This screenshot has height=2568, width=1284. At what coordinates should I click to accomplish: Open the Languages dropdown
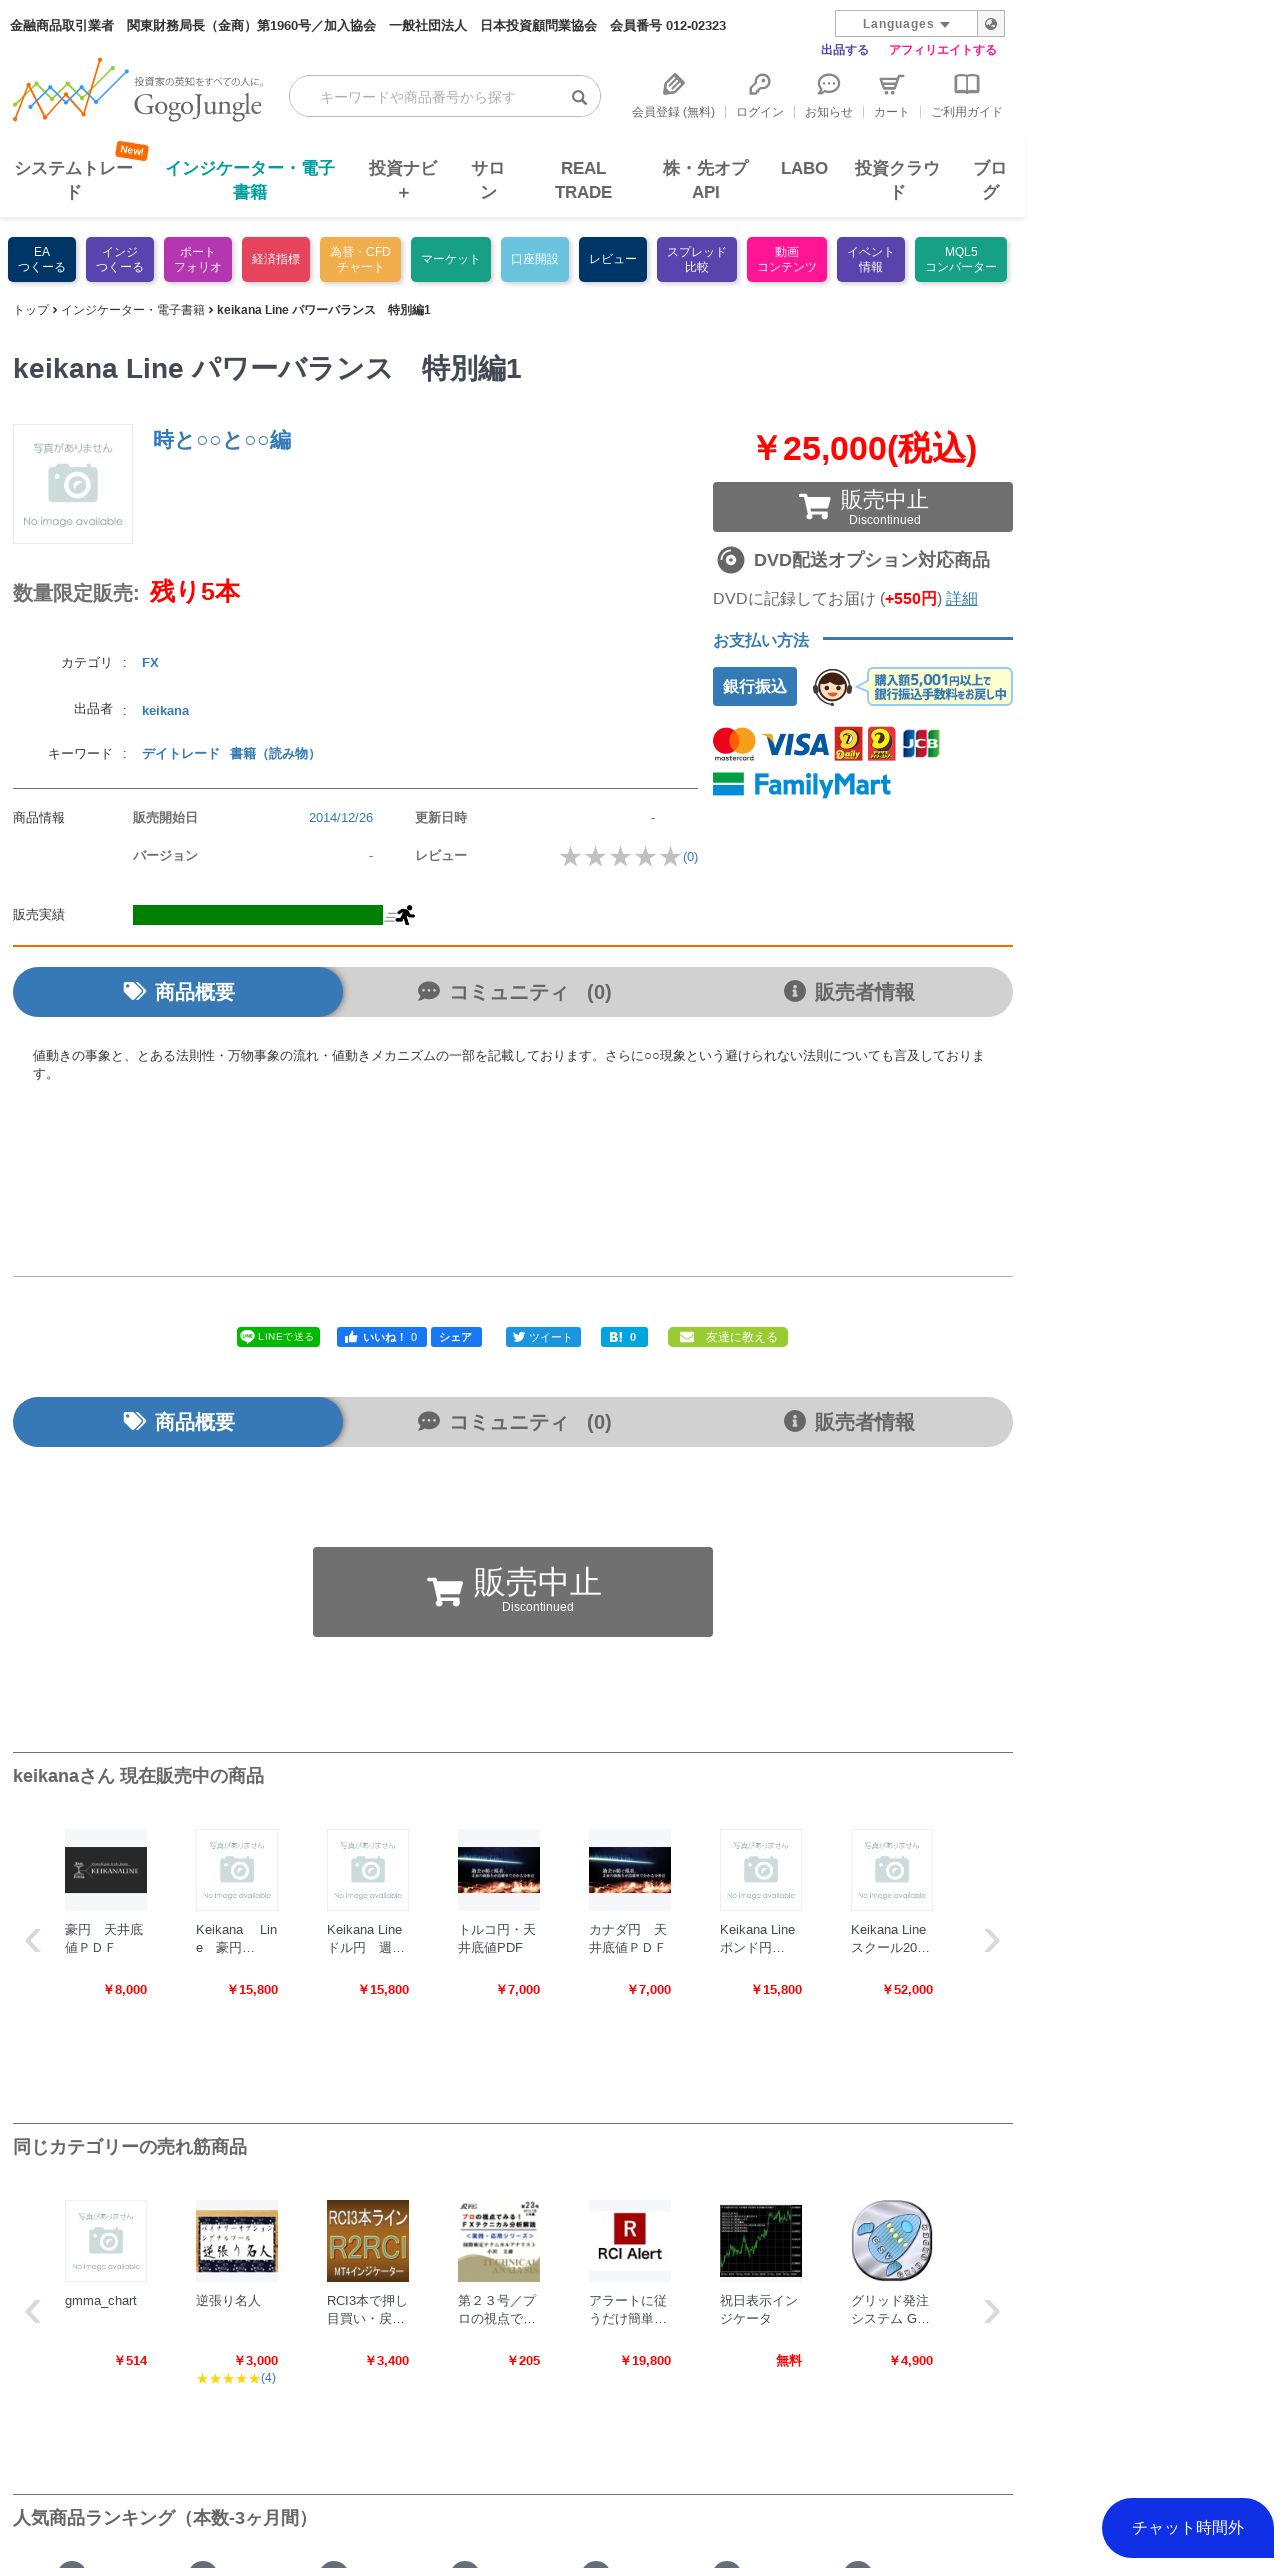(906, 24)
